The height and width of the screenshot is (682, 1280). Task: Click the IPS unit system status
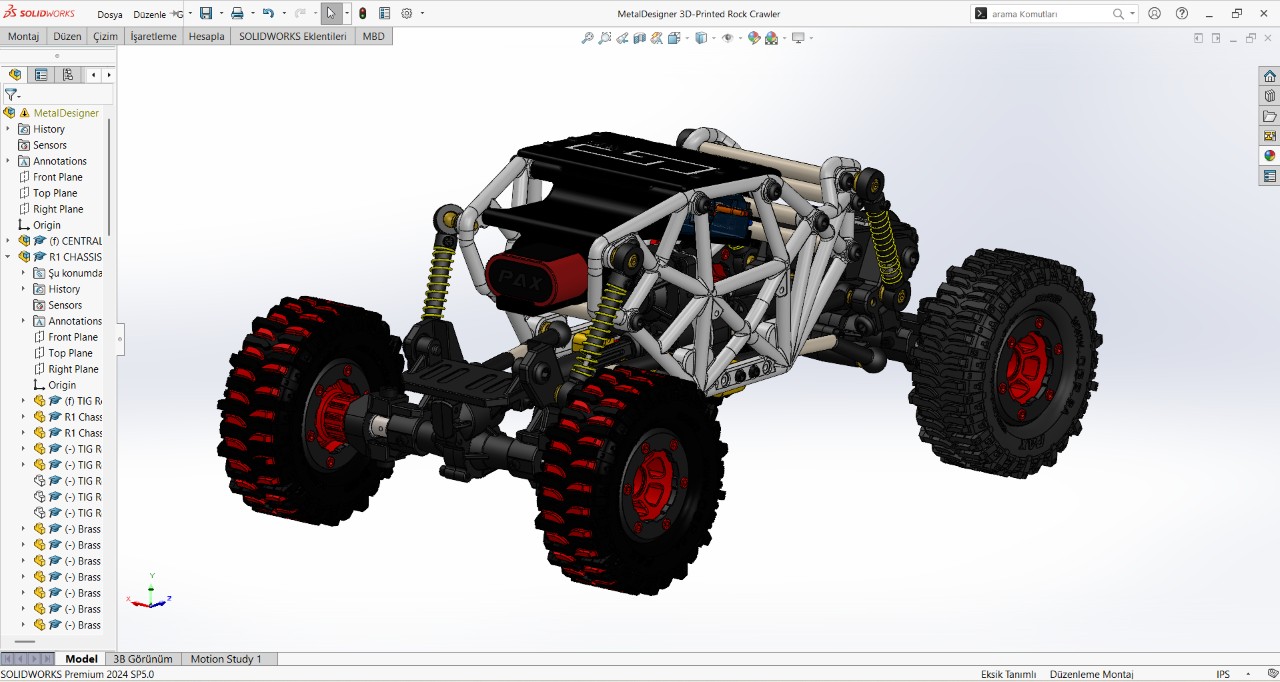click(1223, 675)
